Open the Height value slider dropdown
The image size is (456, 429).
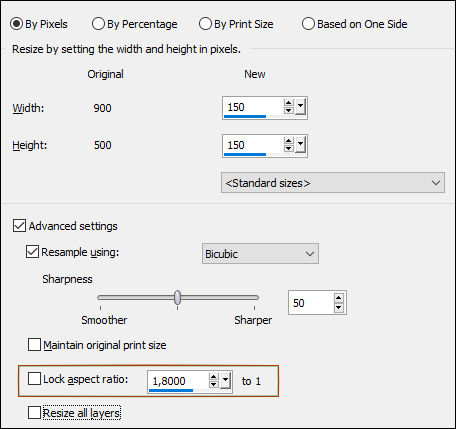(300, 144)
